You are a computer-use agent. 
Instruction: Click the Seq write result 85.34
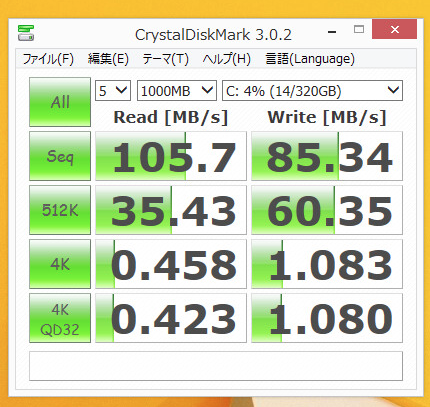pos(327,156)
